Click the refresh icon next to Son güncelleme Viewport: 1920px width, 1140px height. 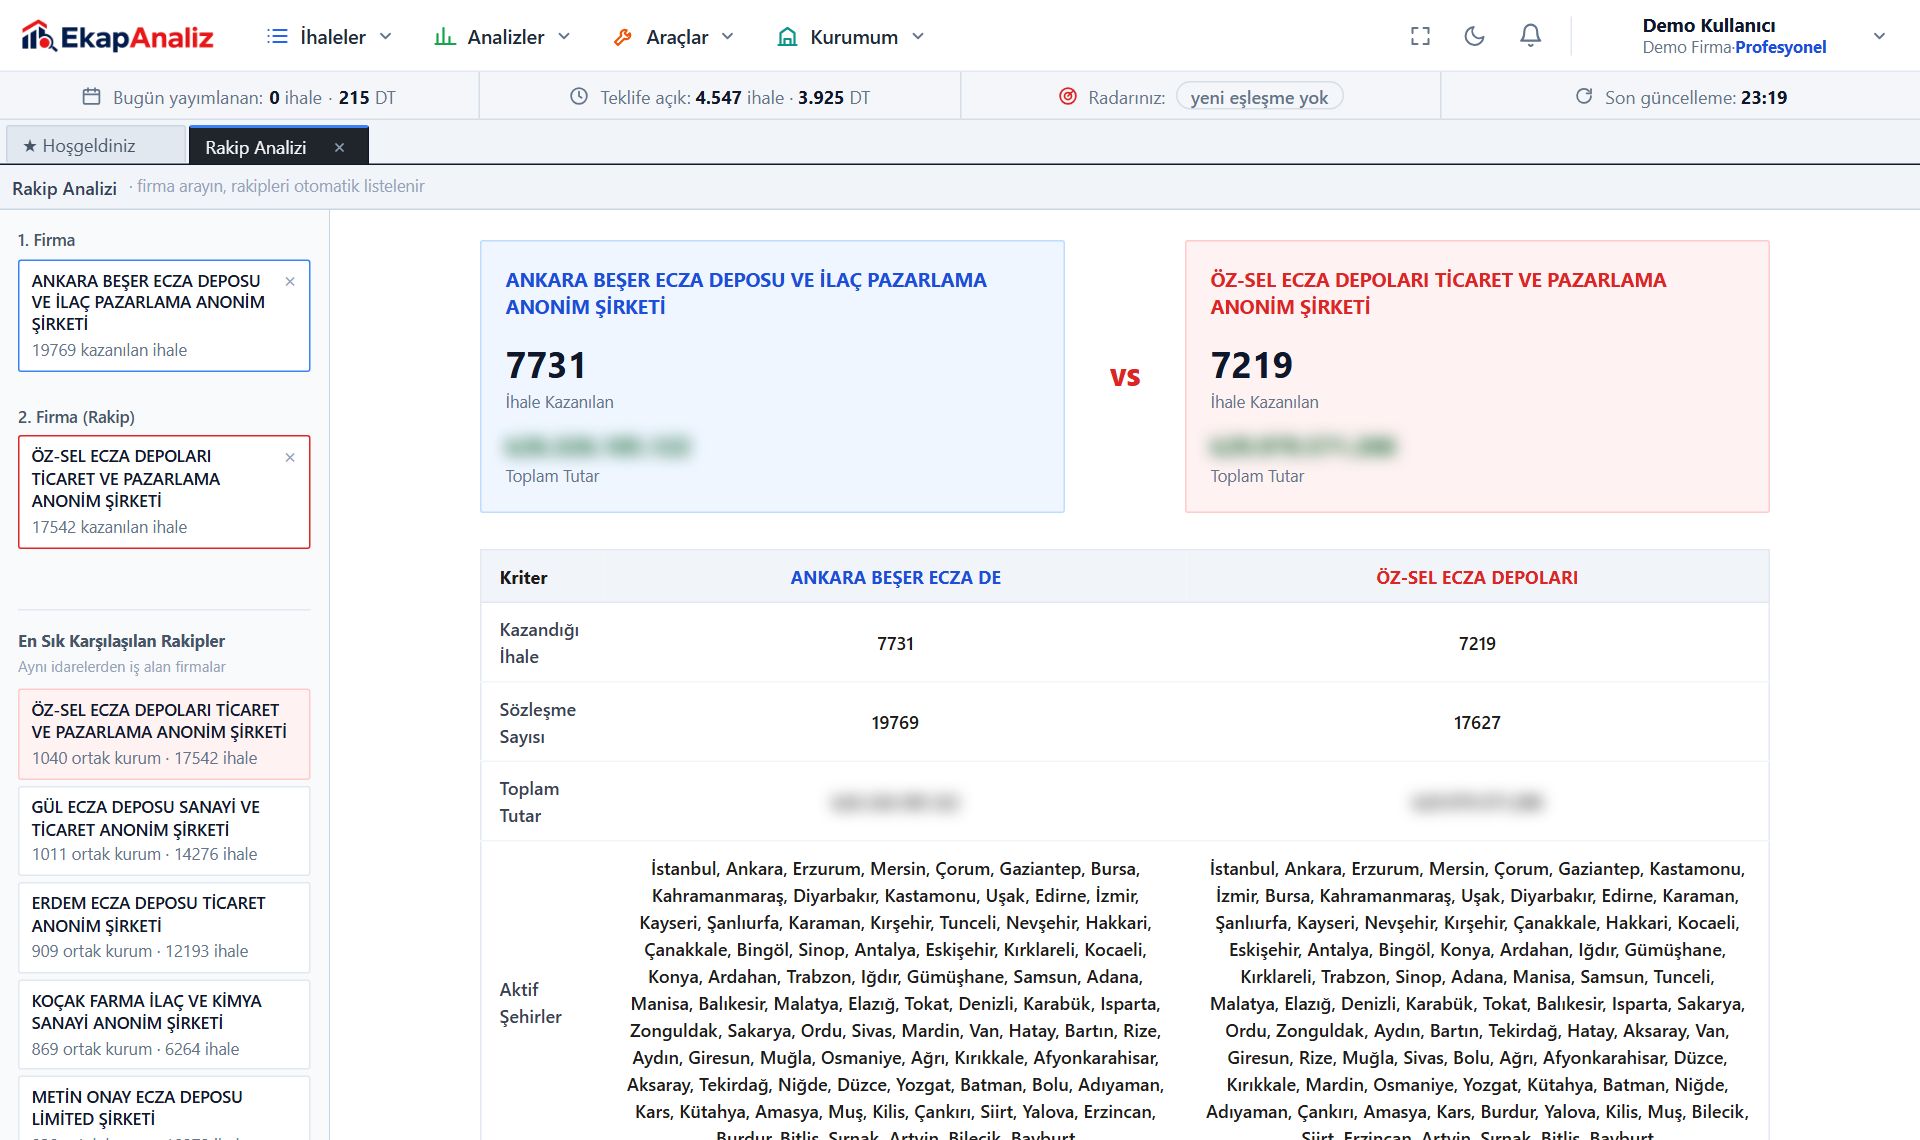(1584, 96)
